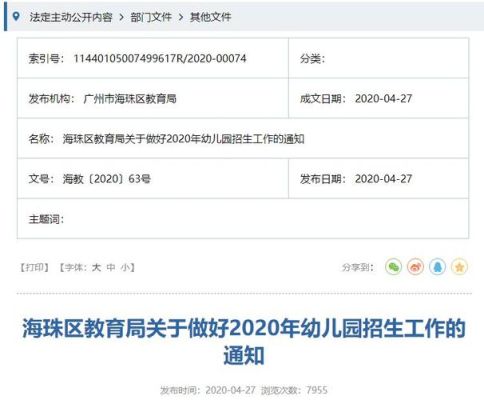
Task: Go to the 部门文件 breadcrumb link
Action: coord(151,17)
